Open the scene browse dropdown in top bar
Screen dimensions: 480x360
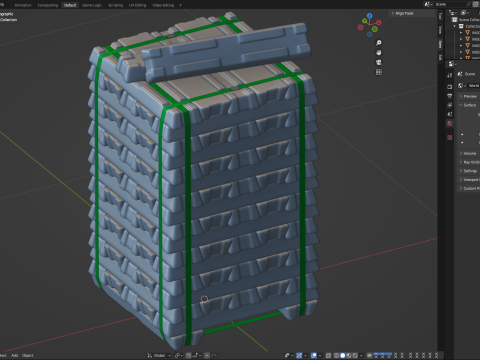pyautogui.click(x=429, y=4)
